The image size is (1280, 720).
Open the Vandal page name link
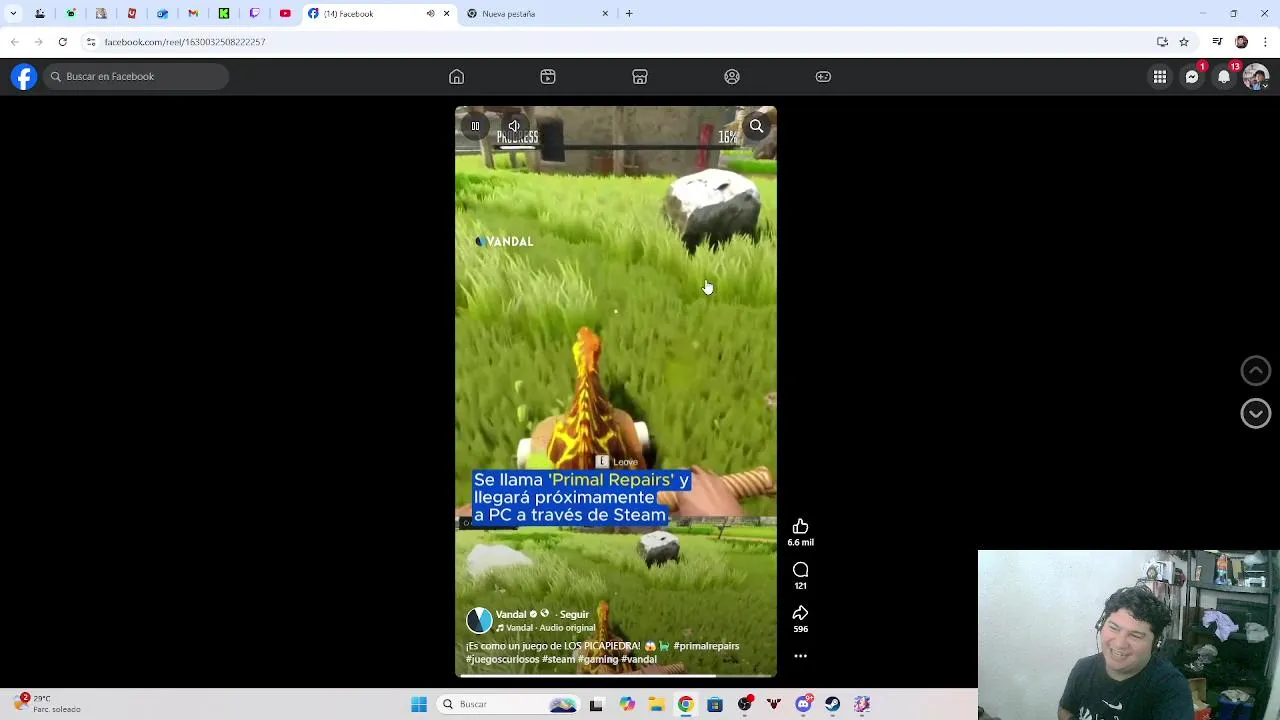point(511,614)
